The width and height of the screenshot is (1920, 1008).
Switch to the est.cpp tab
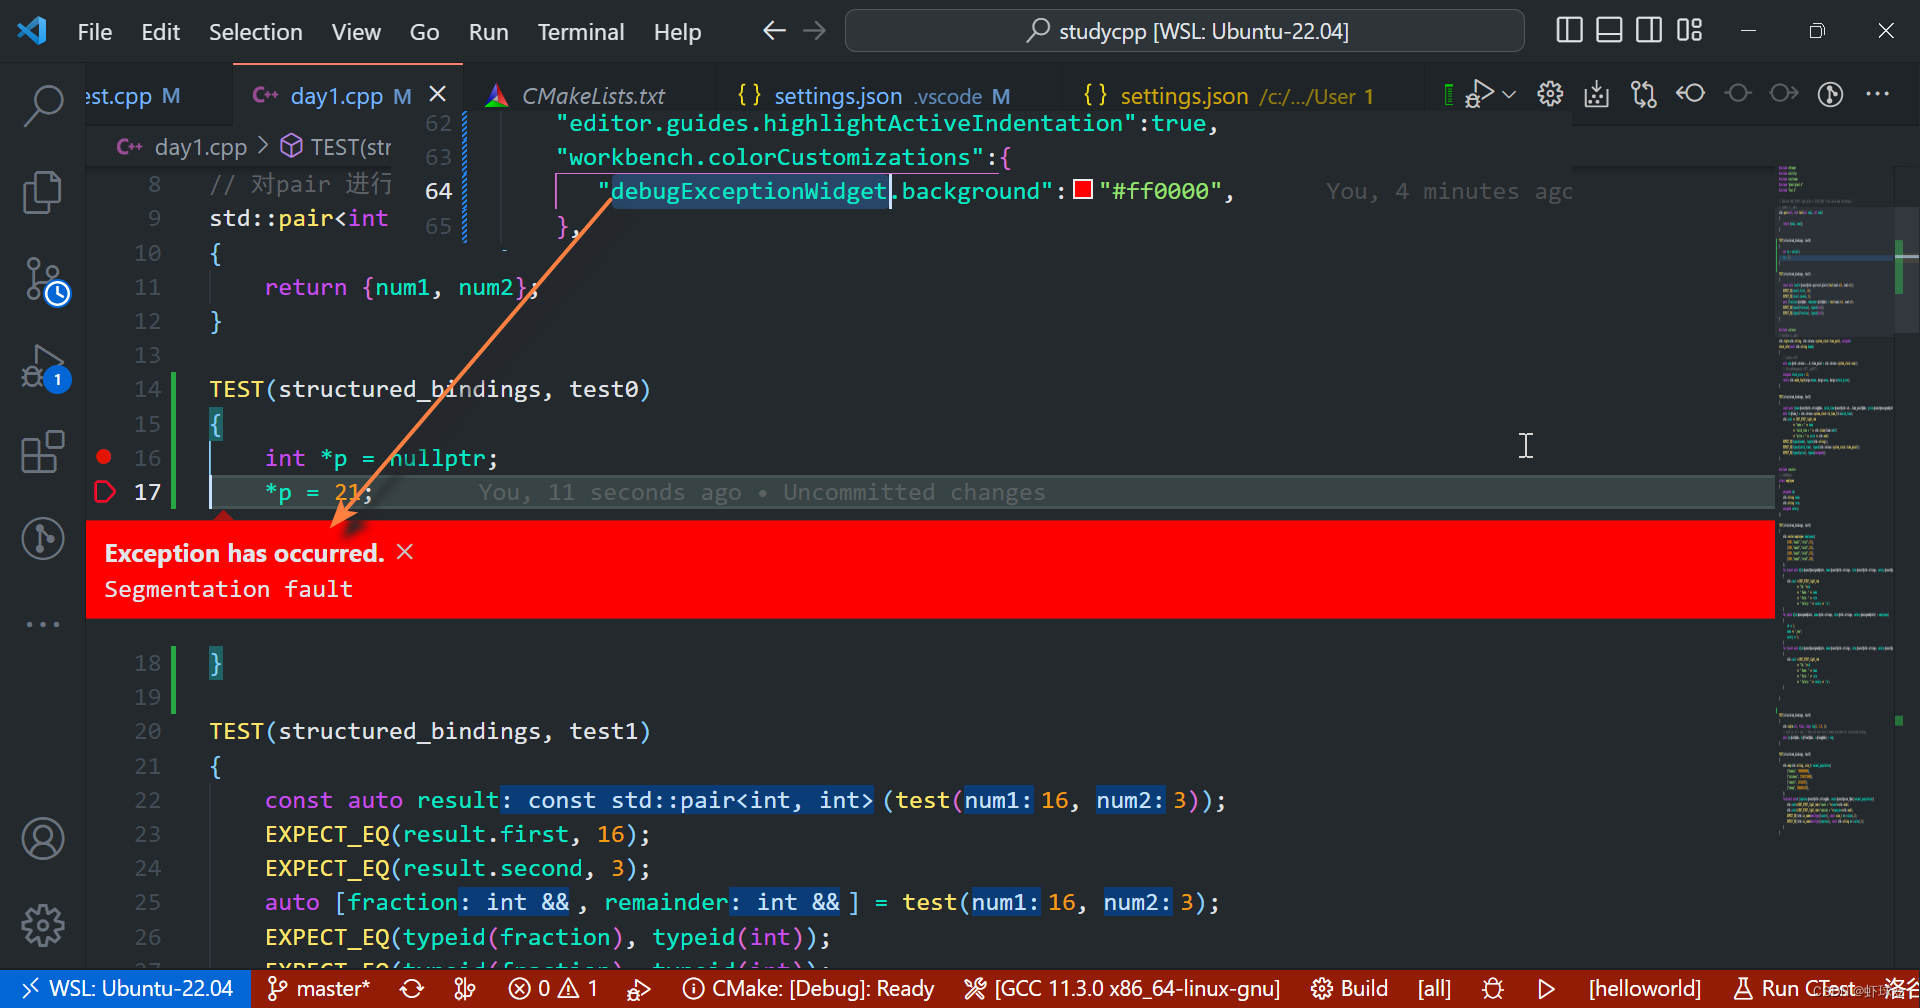coord(133,96)
